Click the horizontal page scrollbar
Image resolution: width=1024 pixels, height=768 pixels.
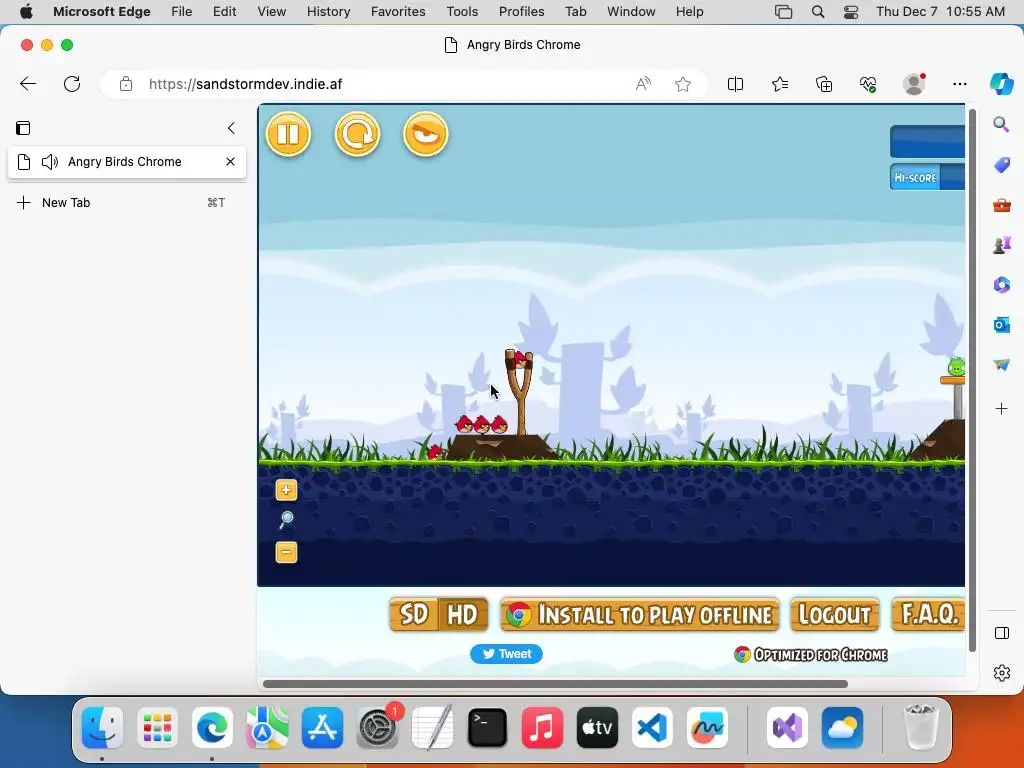pos(555,684)
